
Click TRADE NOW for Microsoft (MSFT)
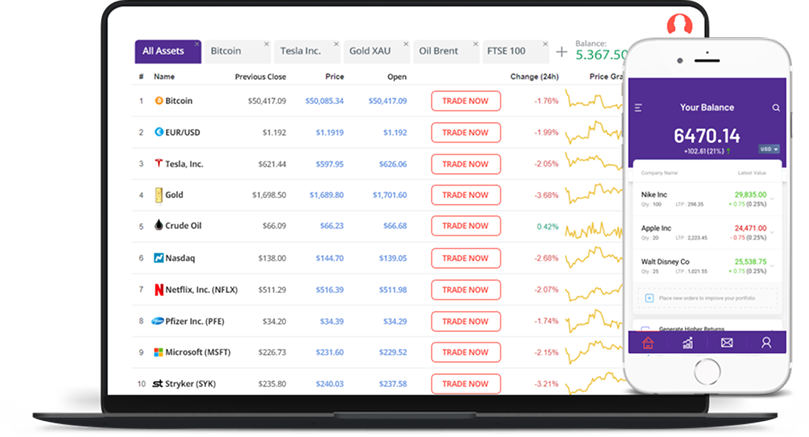[x=466, y=352]
